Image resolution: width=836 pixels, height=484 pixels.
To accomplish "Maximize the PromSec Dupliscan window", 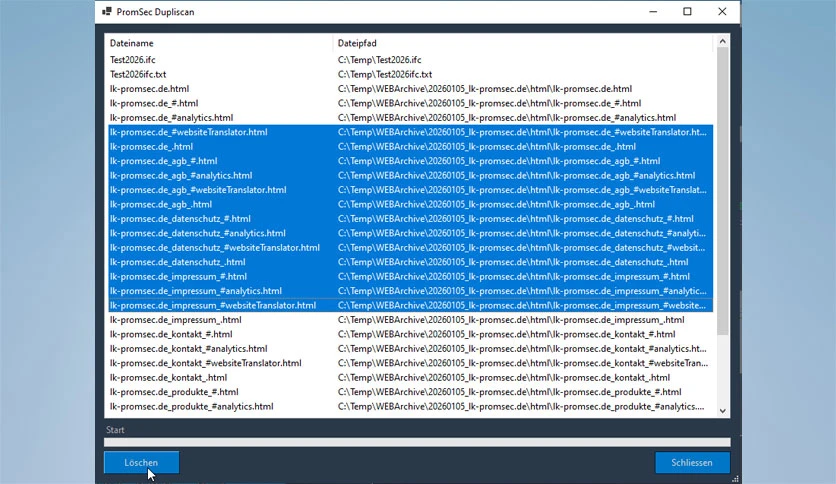I will coord(687,12).
